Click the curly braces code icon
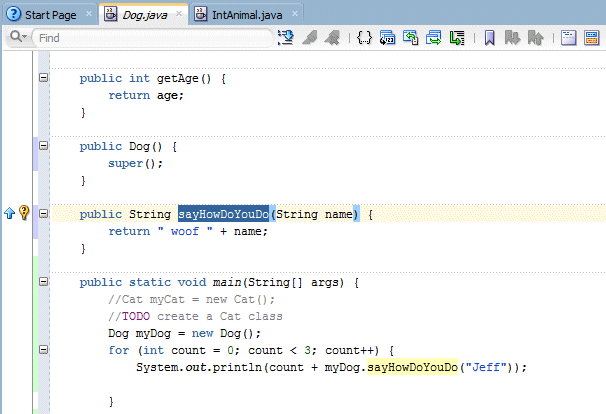 [x=364, y=38]
